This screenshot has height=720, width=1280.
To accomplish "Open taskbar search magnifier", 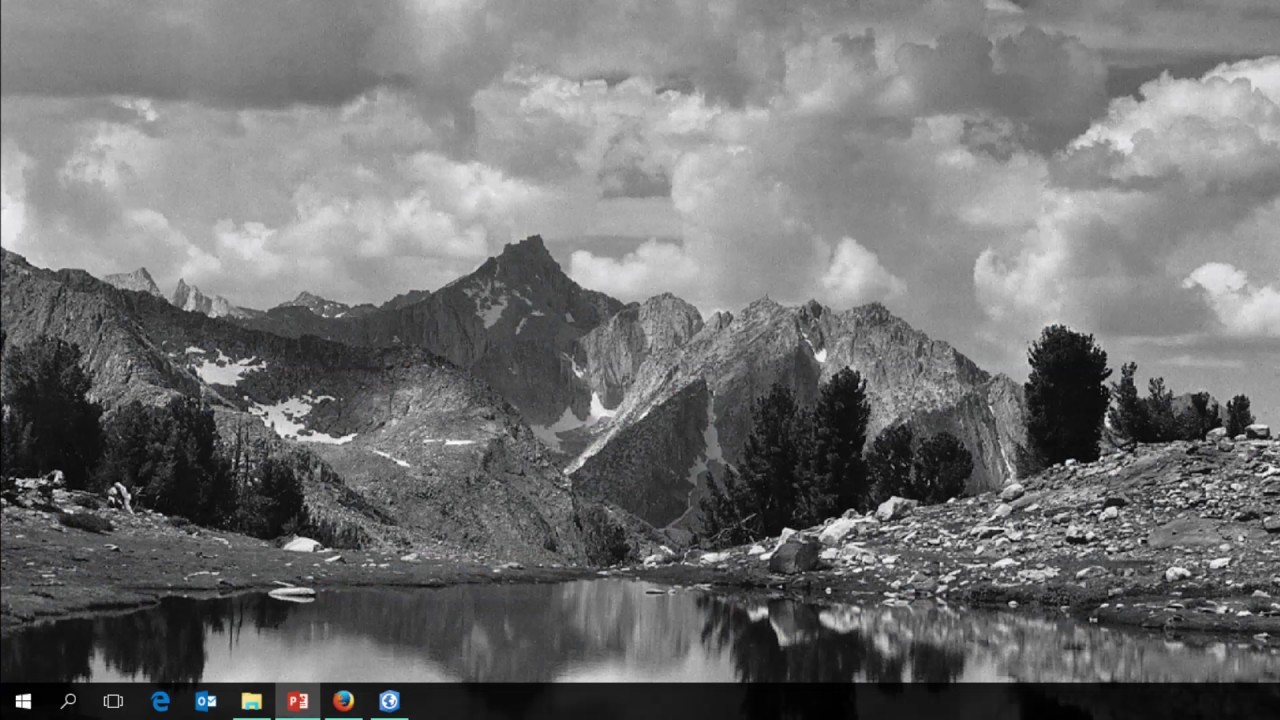I will [x=68, y=701].
